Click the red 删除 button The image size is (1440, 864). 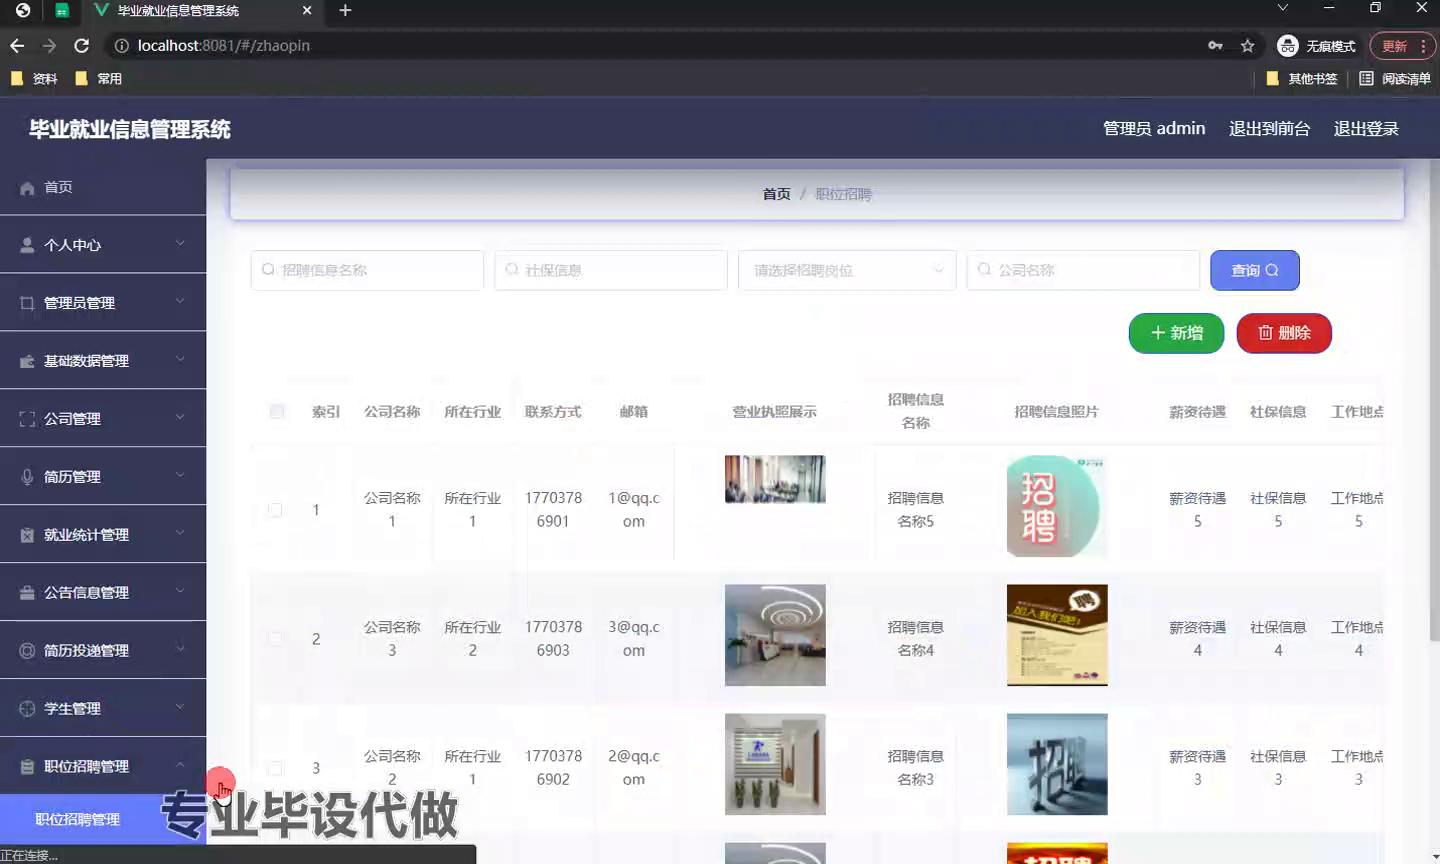click(1284, 333)
